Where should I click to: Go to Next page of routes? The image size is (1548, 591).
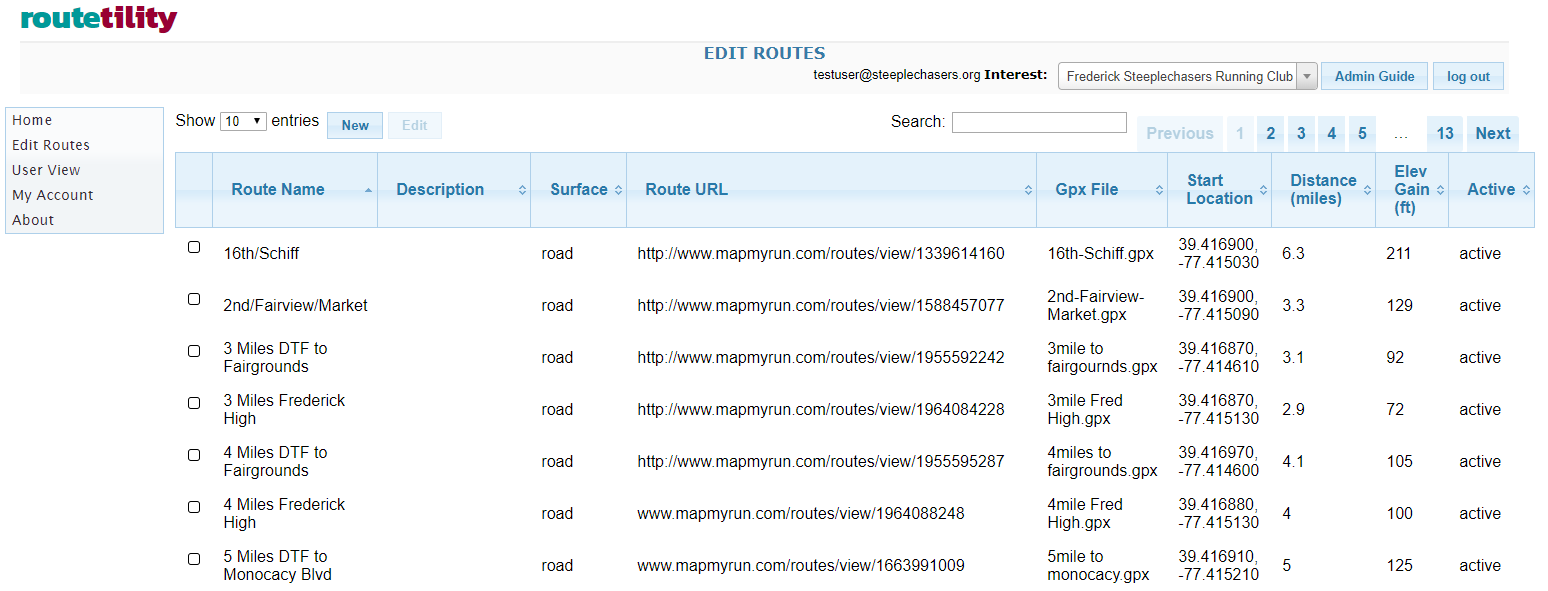[x=1492, y=134]
